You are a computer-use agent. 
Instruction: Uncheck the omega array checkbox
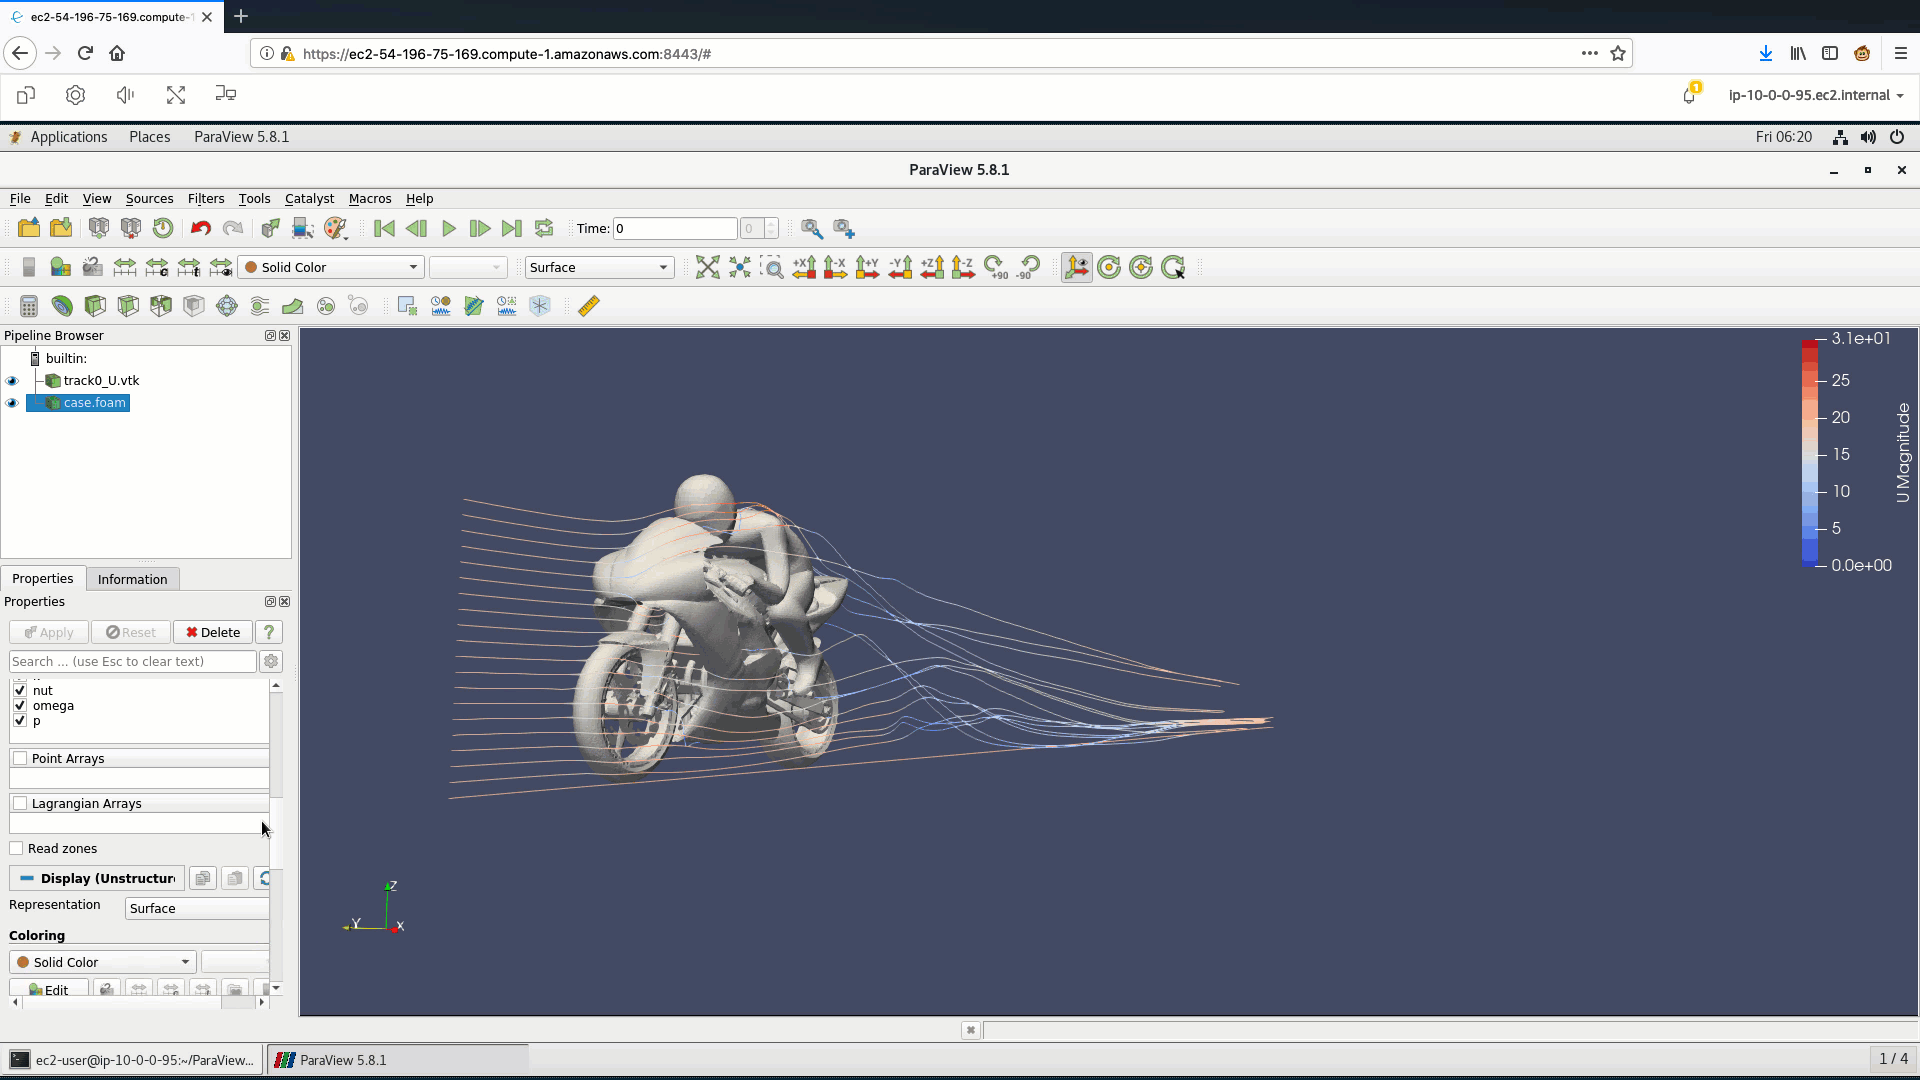tap(20, 706)
